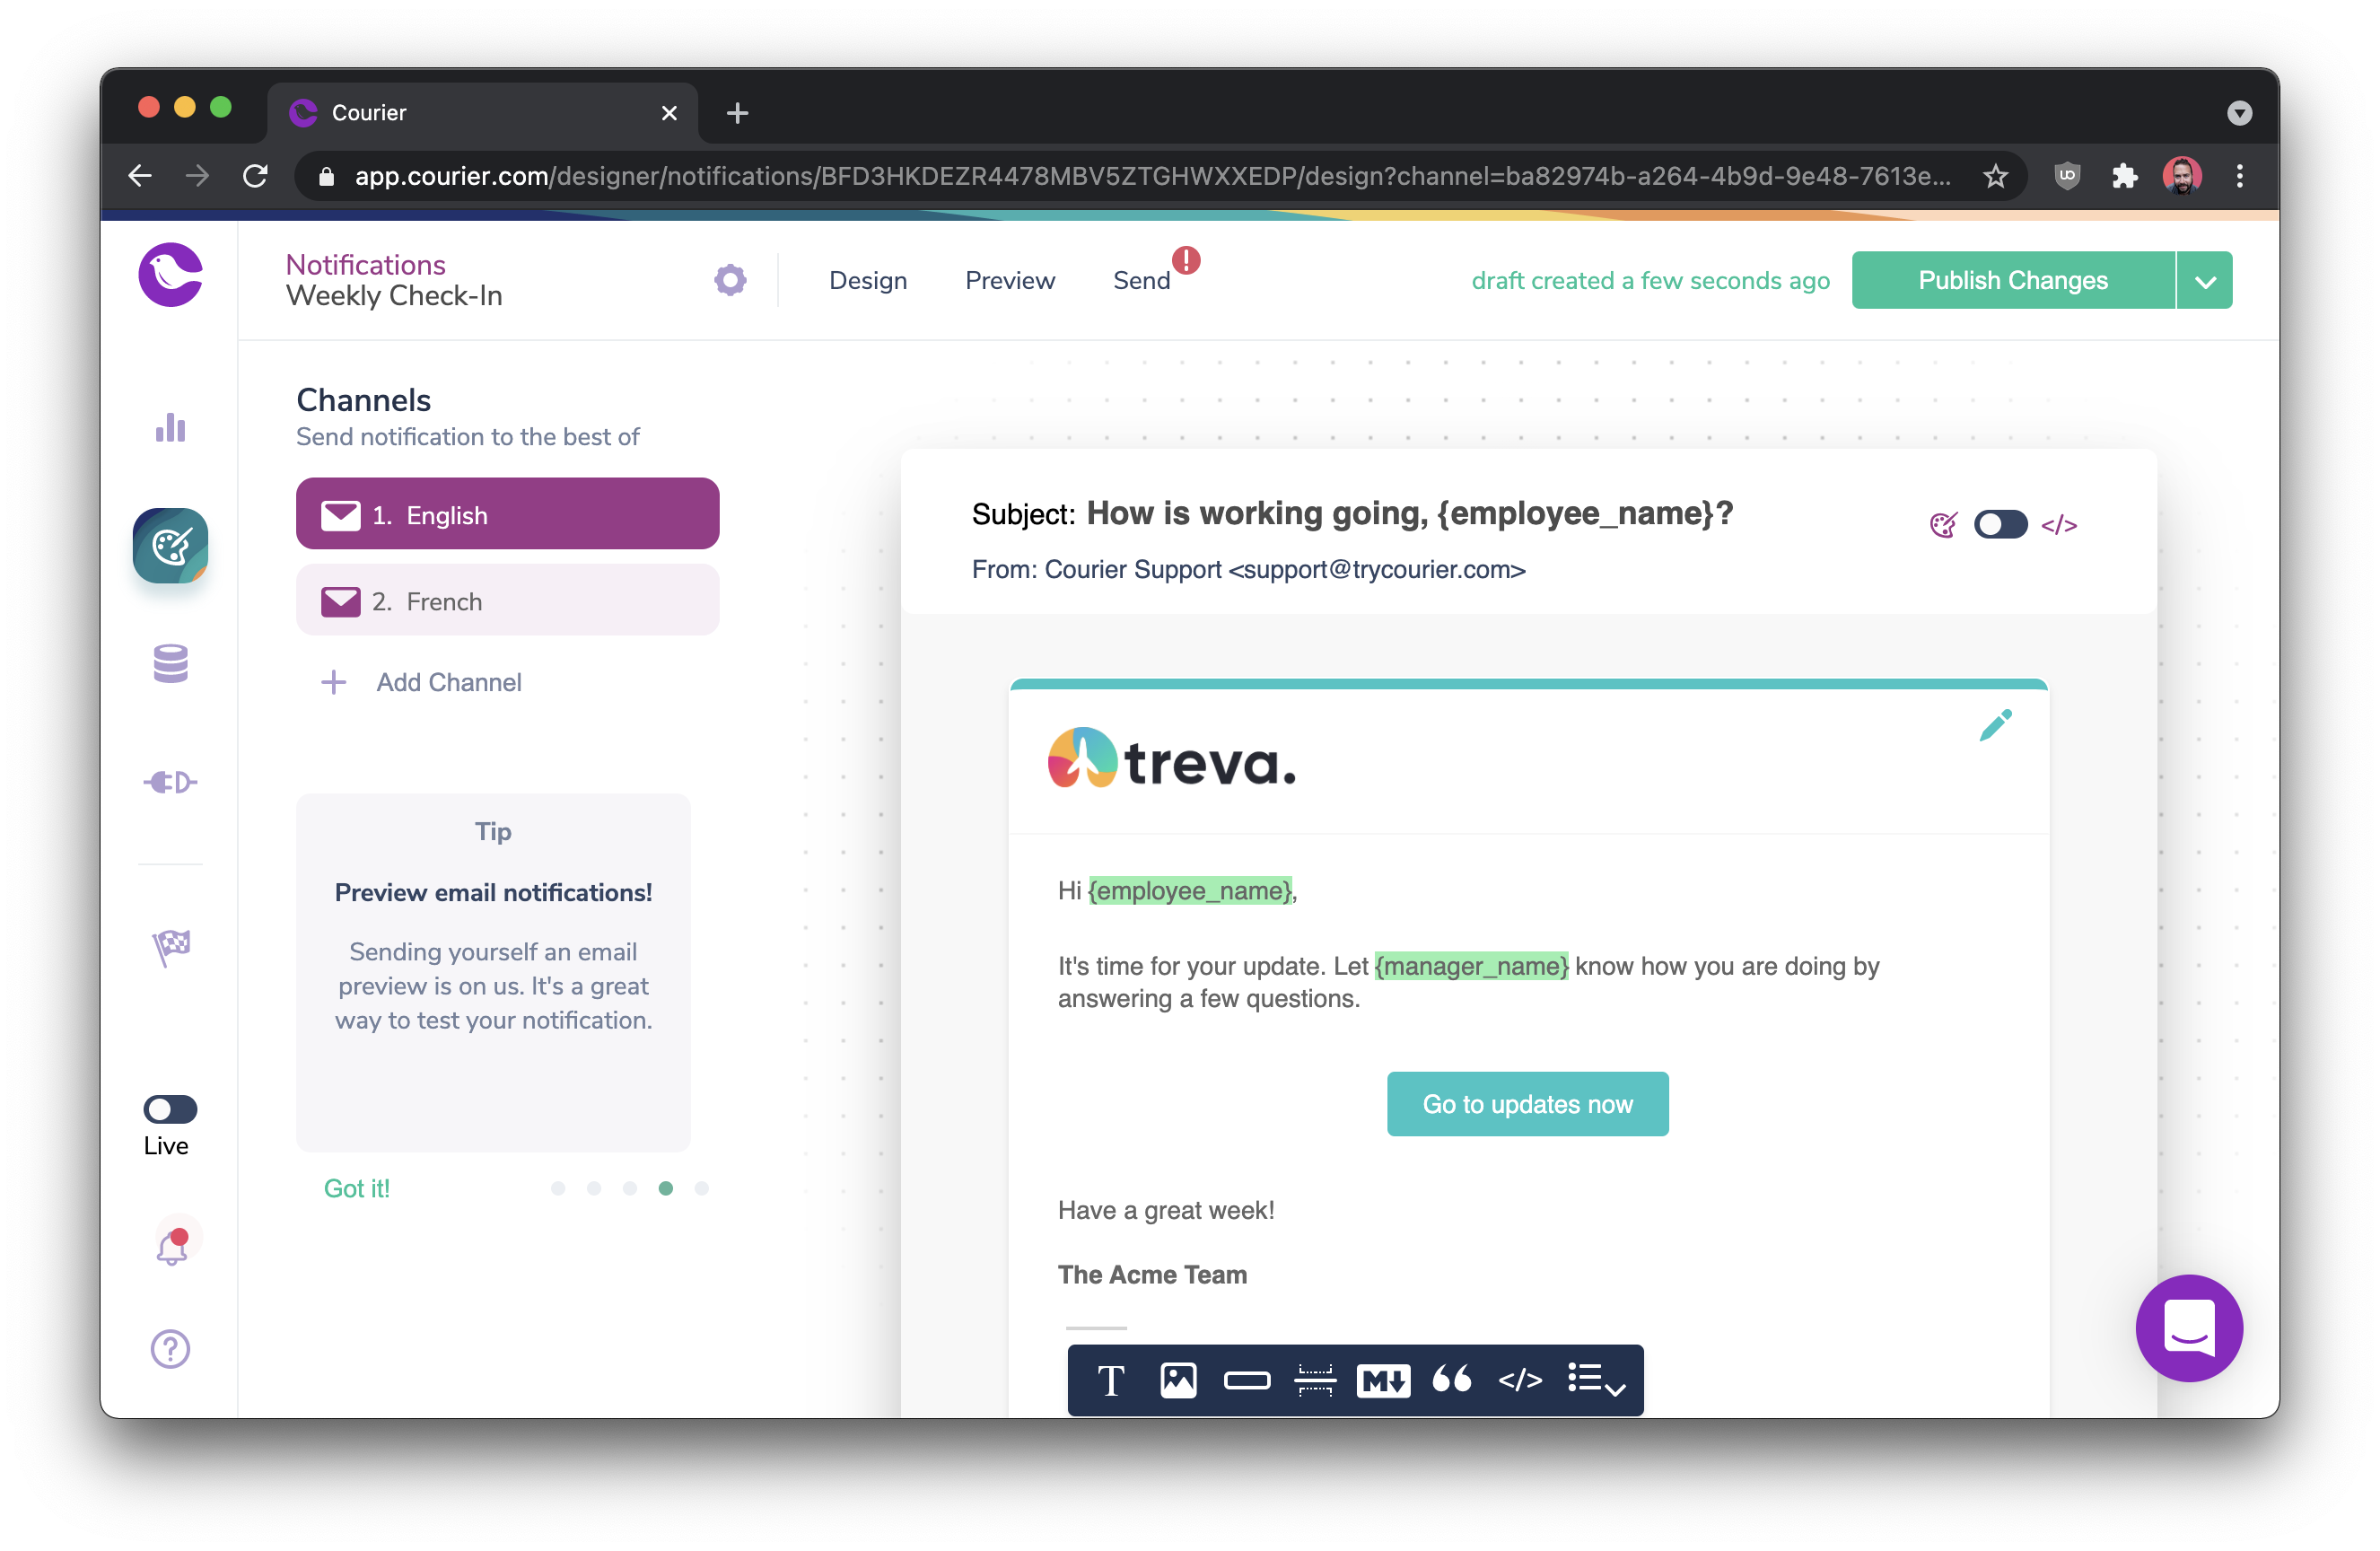Add a quote block

1451,1380
